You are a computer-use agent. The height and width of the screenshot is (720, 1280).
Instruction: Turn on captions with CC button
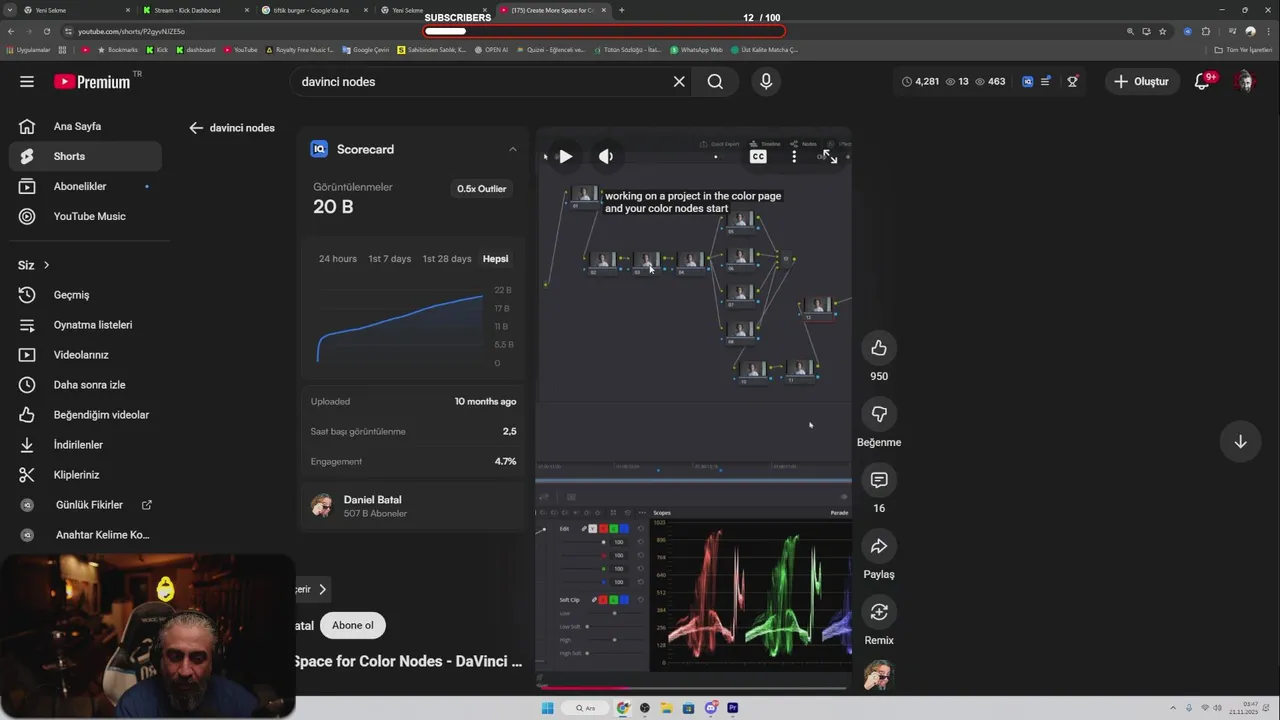click(x=758, y=156)
